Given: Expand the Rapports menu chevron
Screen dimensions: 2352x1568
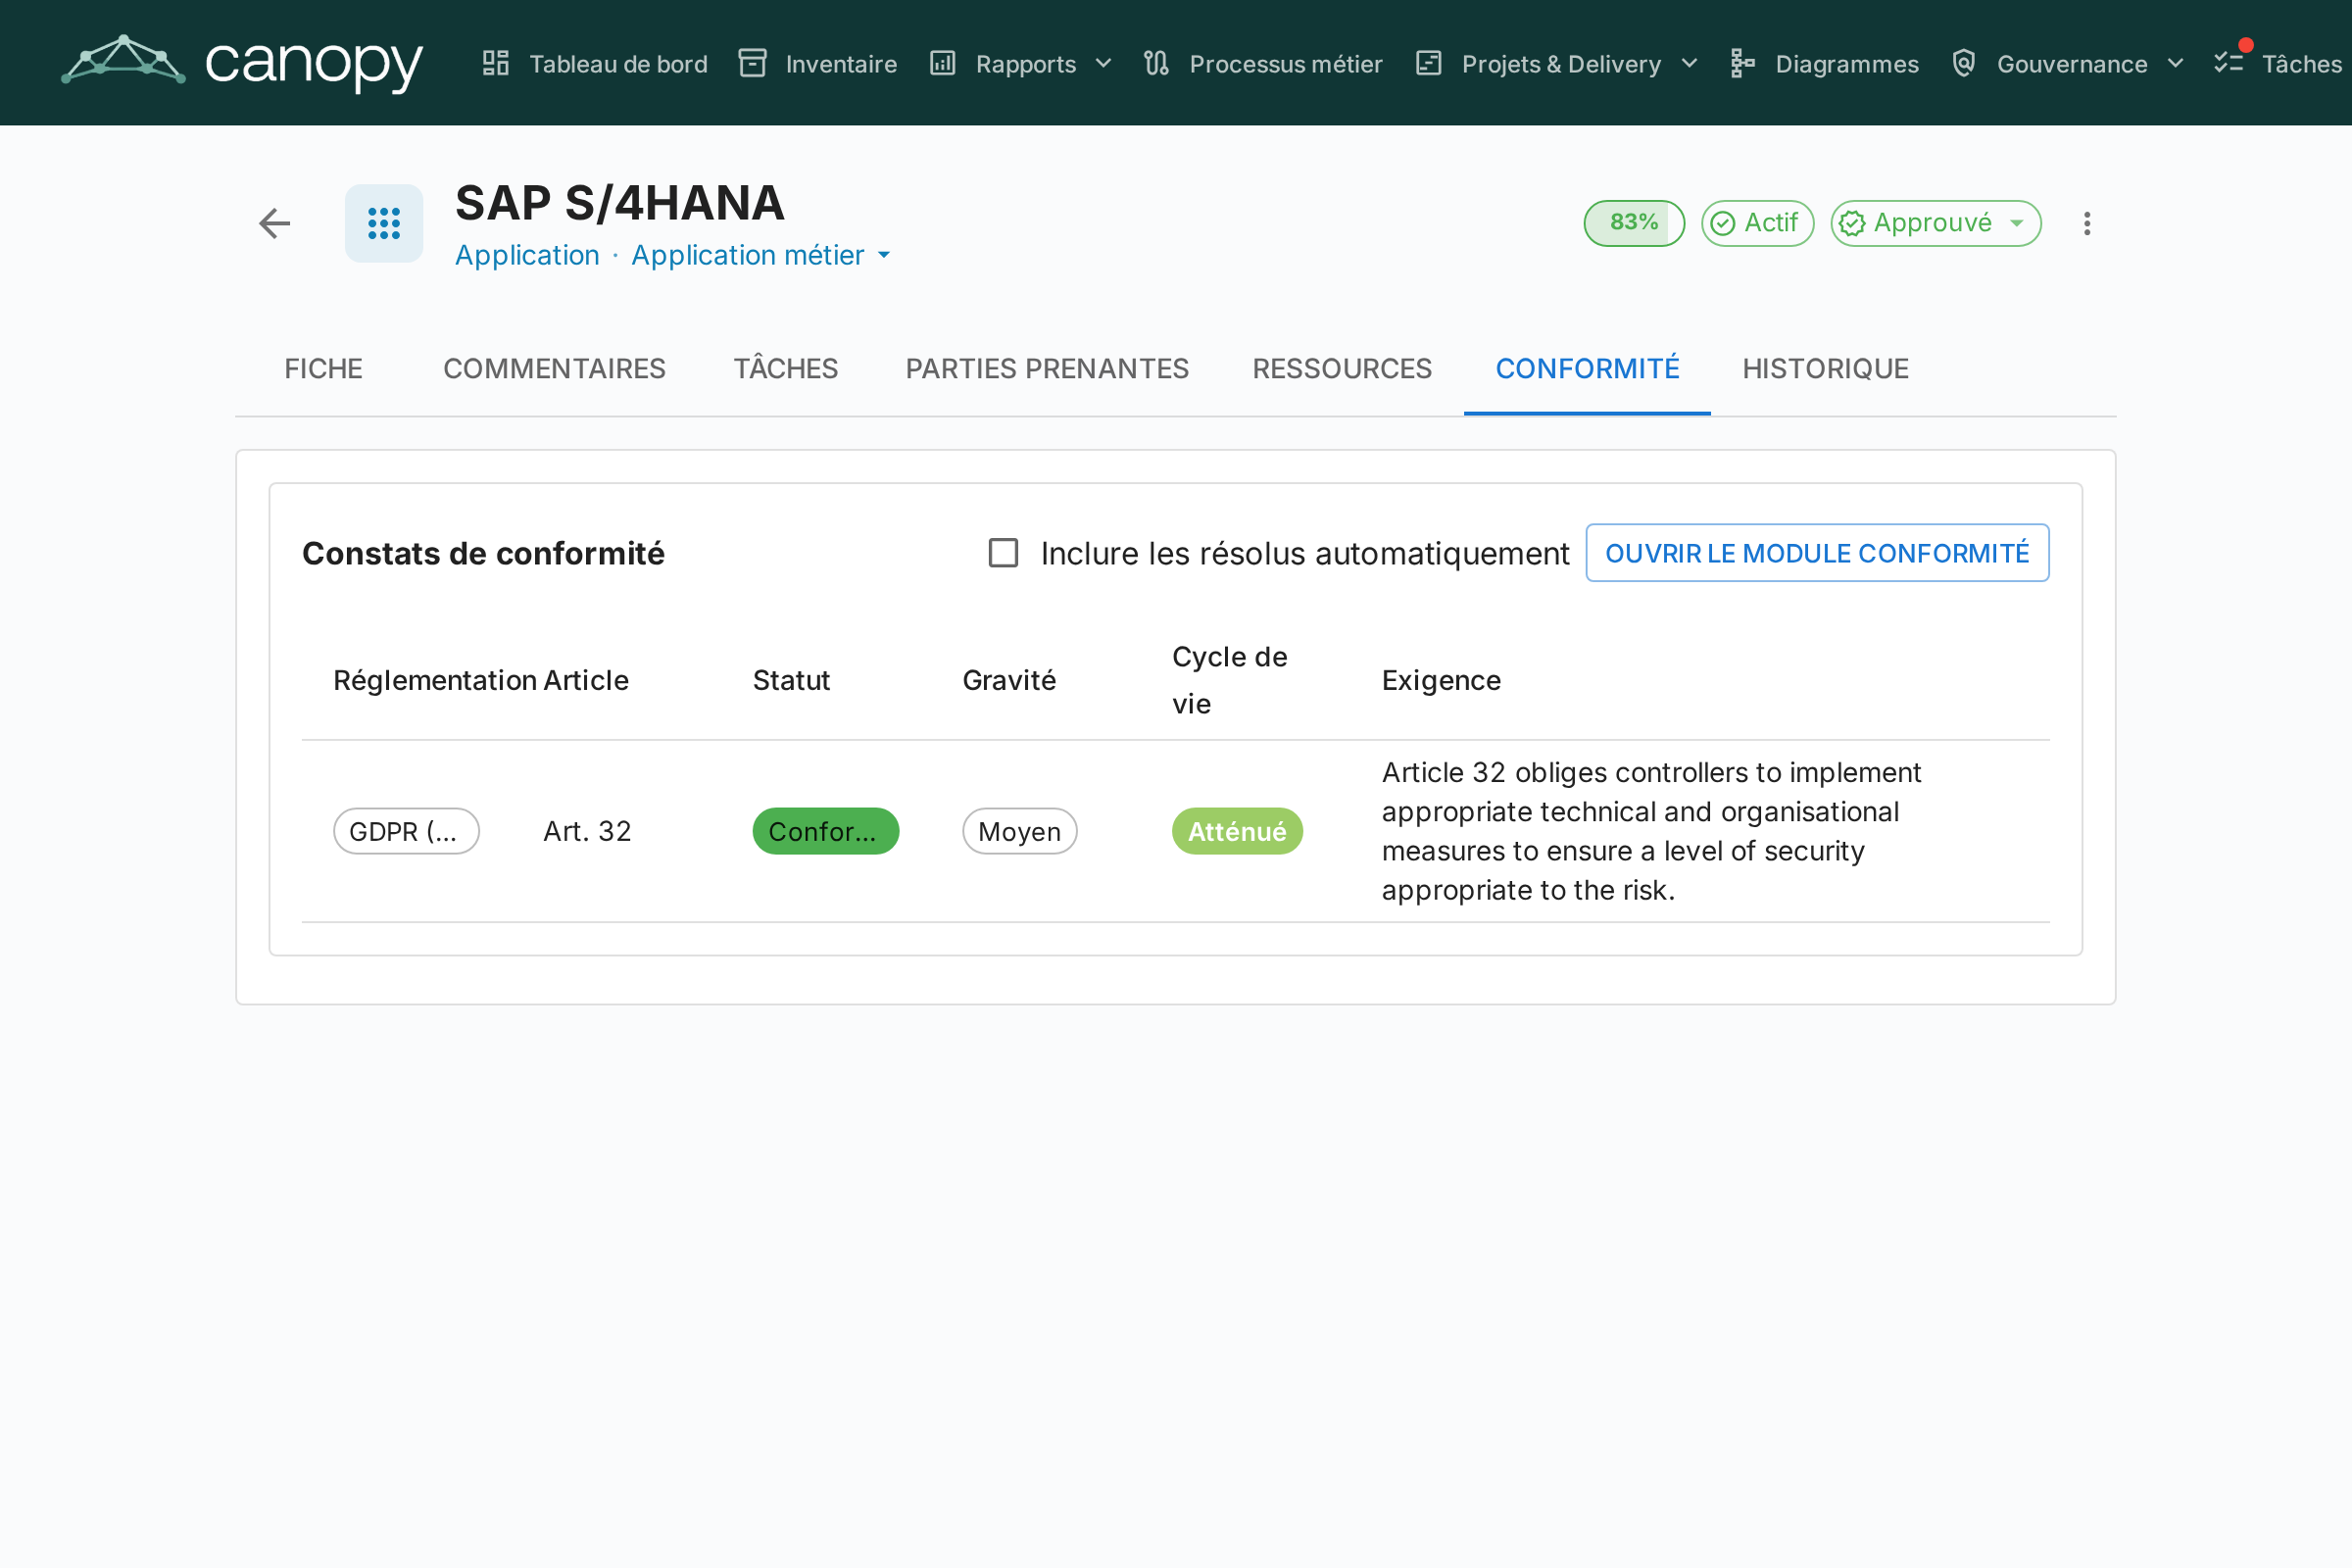Looking at the screenshot, I should (x=1104, y=64).
